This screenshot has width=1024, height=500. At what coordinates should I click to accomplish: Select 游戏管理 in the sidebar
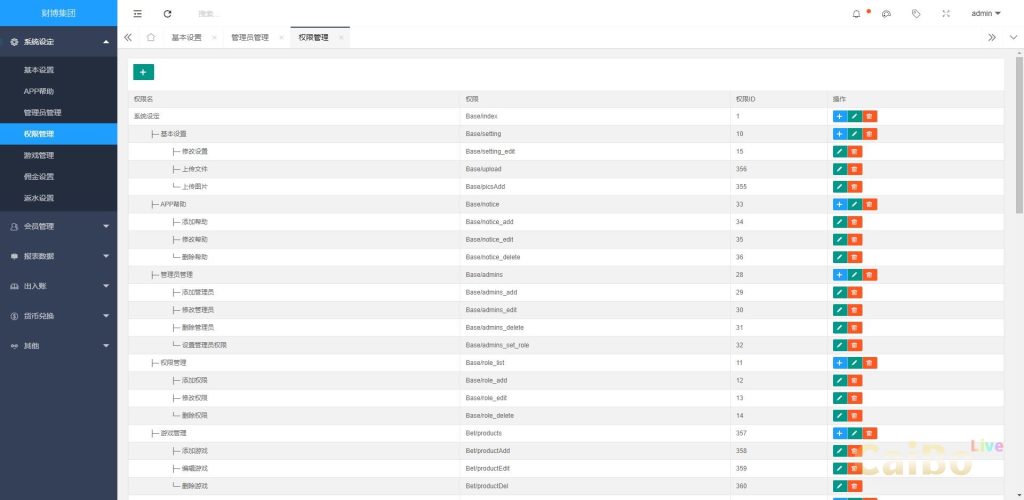tap(39, 155)
